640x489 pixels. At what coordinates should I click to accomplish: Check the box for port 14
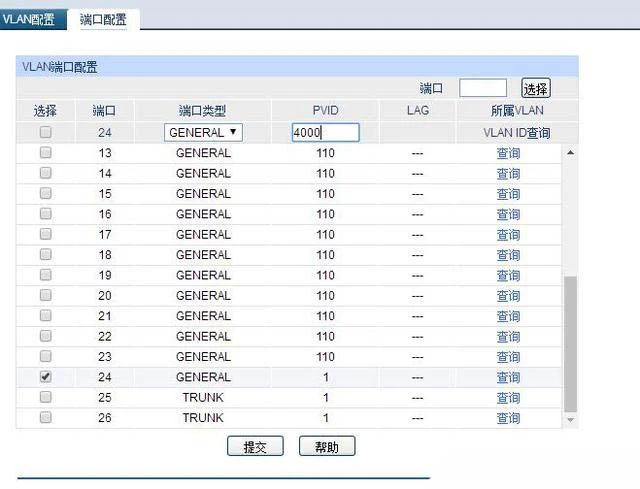pyautogui.click(x=46, y=173)
